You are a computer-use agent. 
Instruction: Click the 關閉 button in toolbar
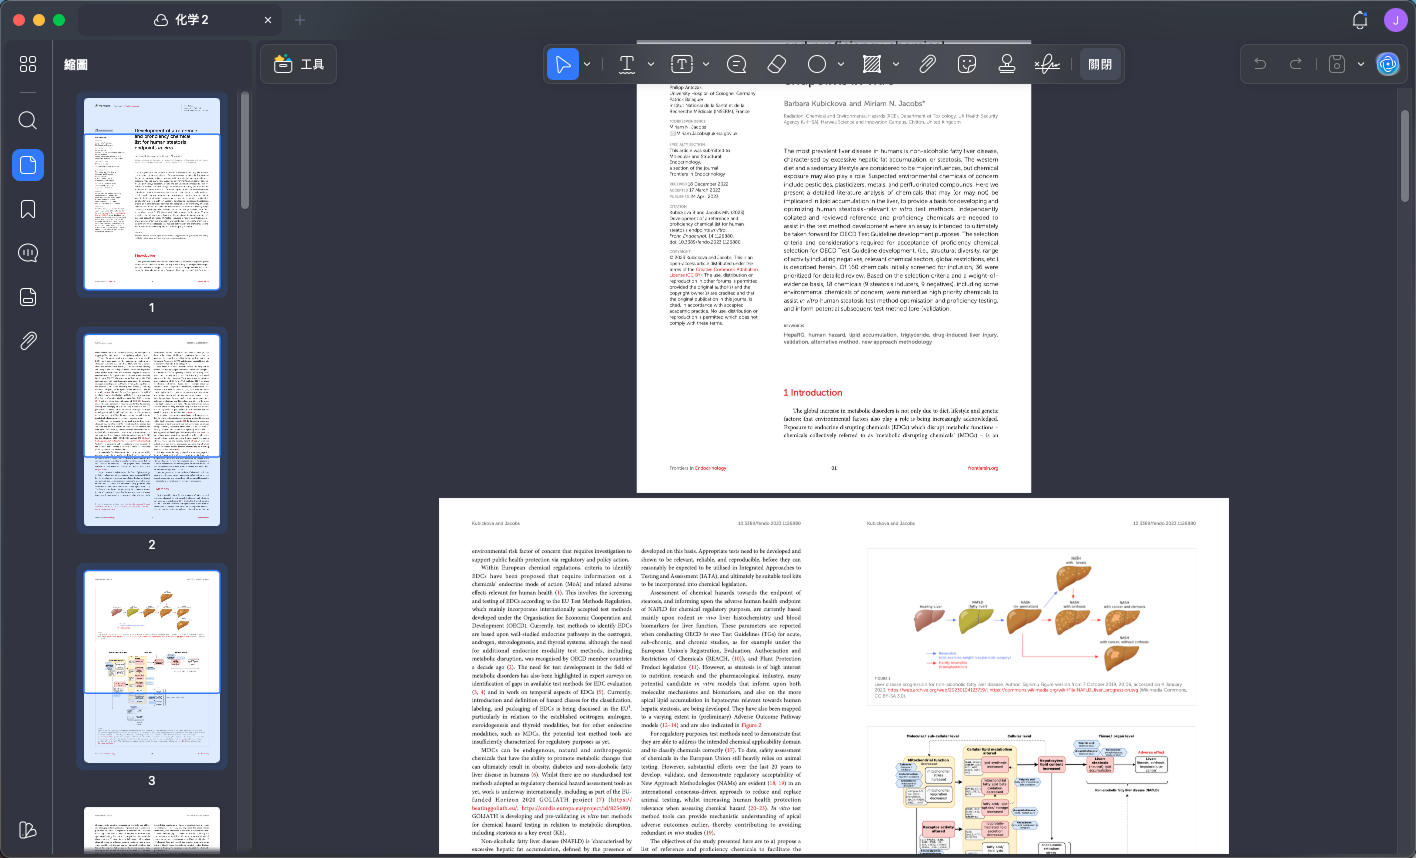[x=1100, y=64]
